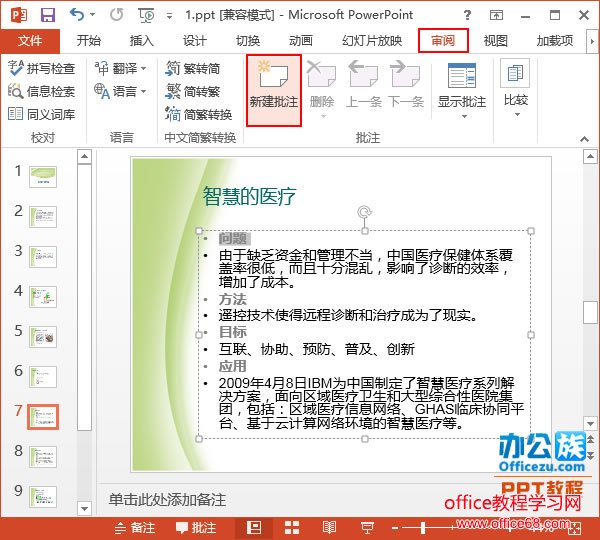Open the 文件 File tab
Image resolution: width=600 pixels, height=540 pixels.
[x=30, y=41]
